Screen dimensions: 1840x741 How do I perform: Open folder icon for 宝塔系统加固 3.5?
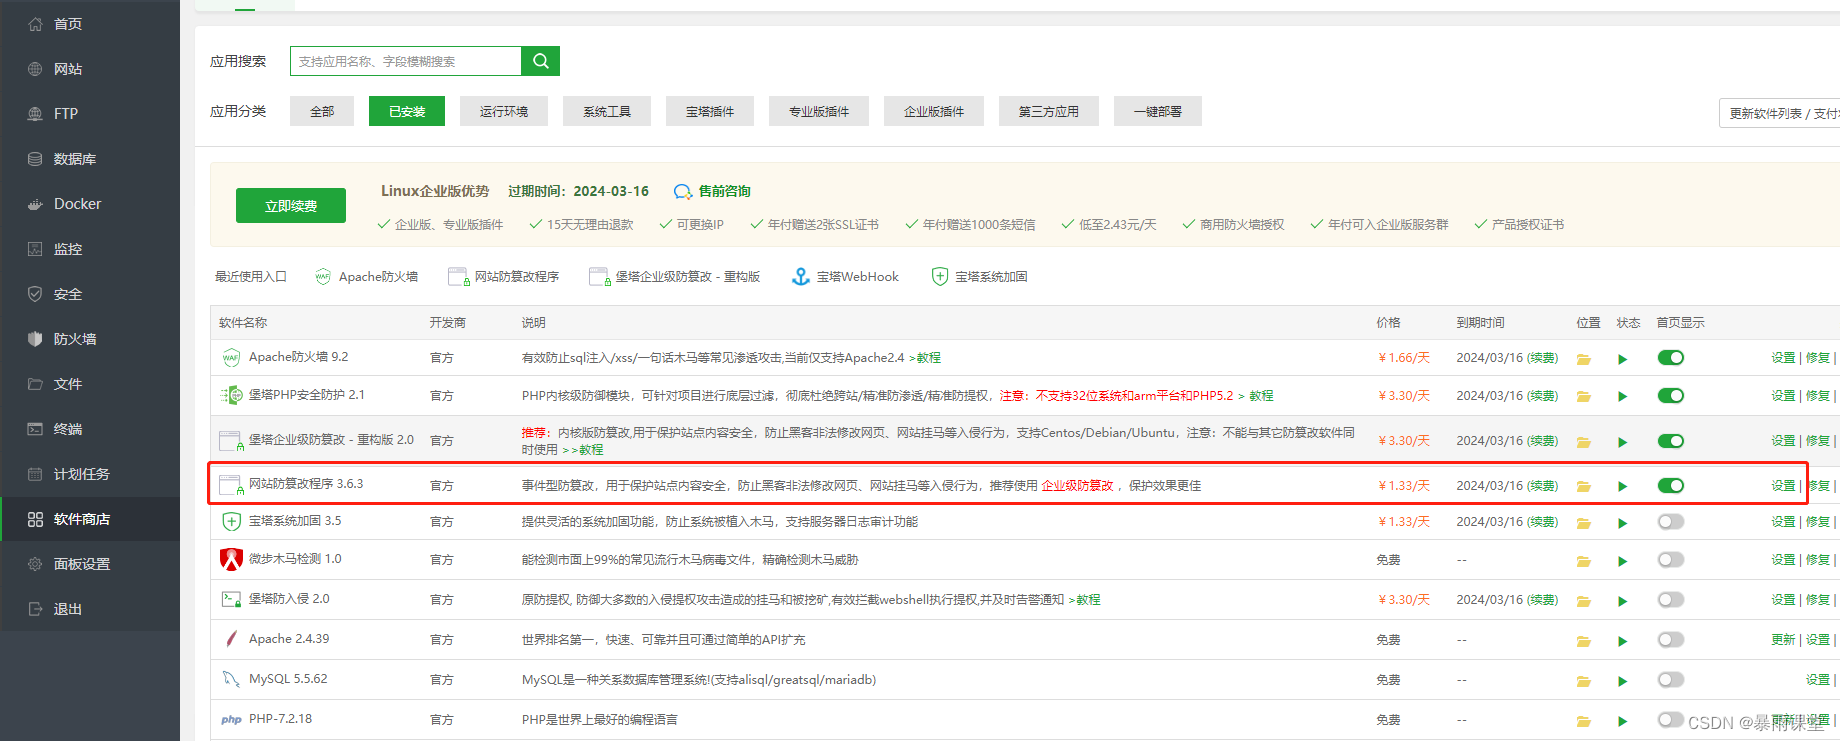(1584, 523)
